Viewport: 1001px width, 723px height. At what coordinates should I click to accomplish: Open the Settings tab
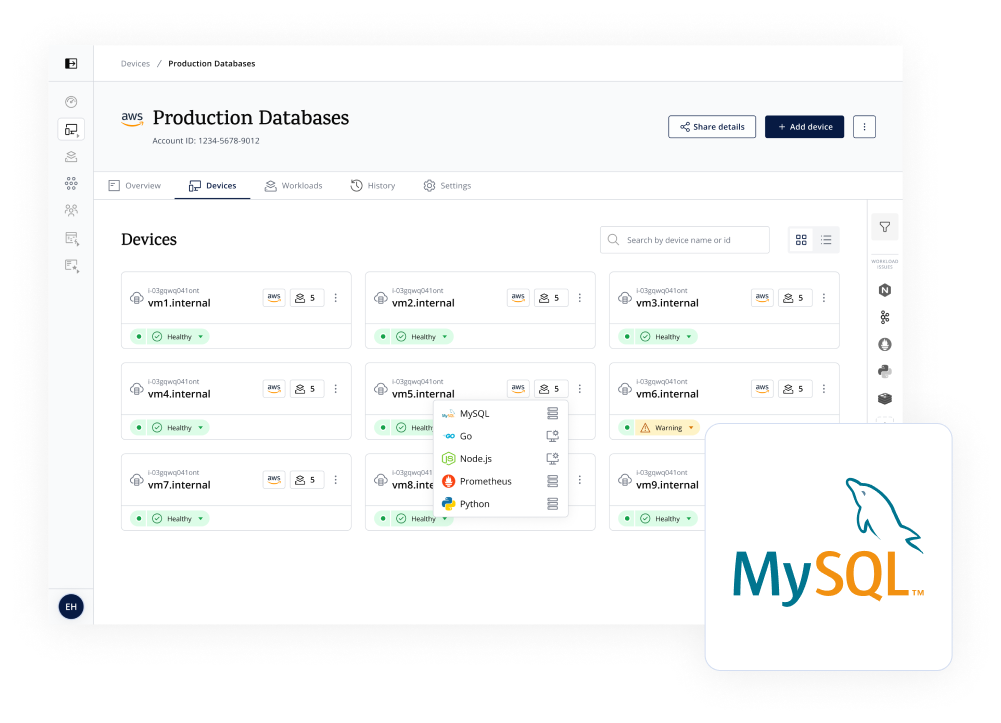tap(447, 186)
